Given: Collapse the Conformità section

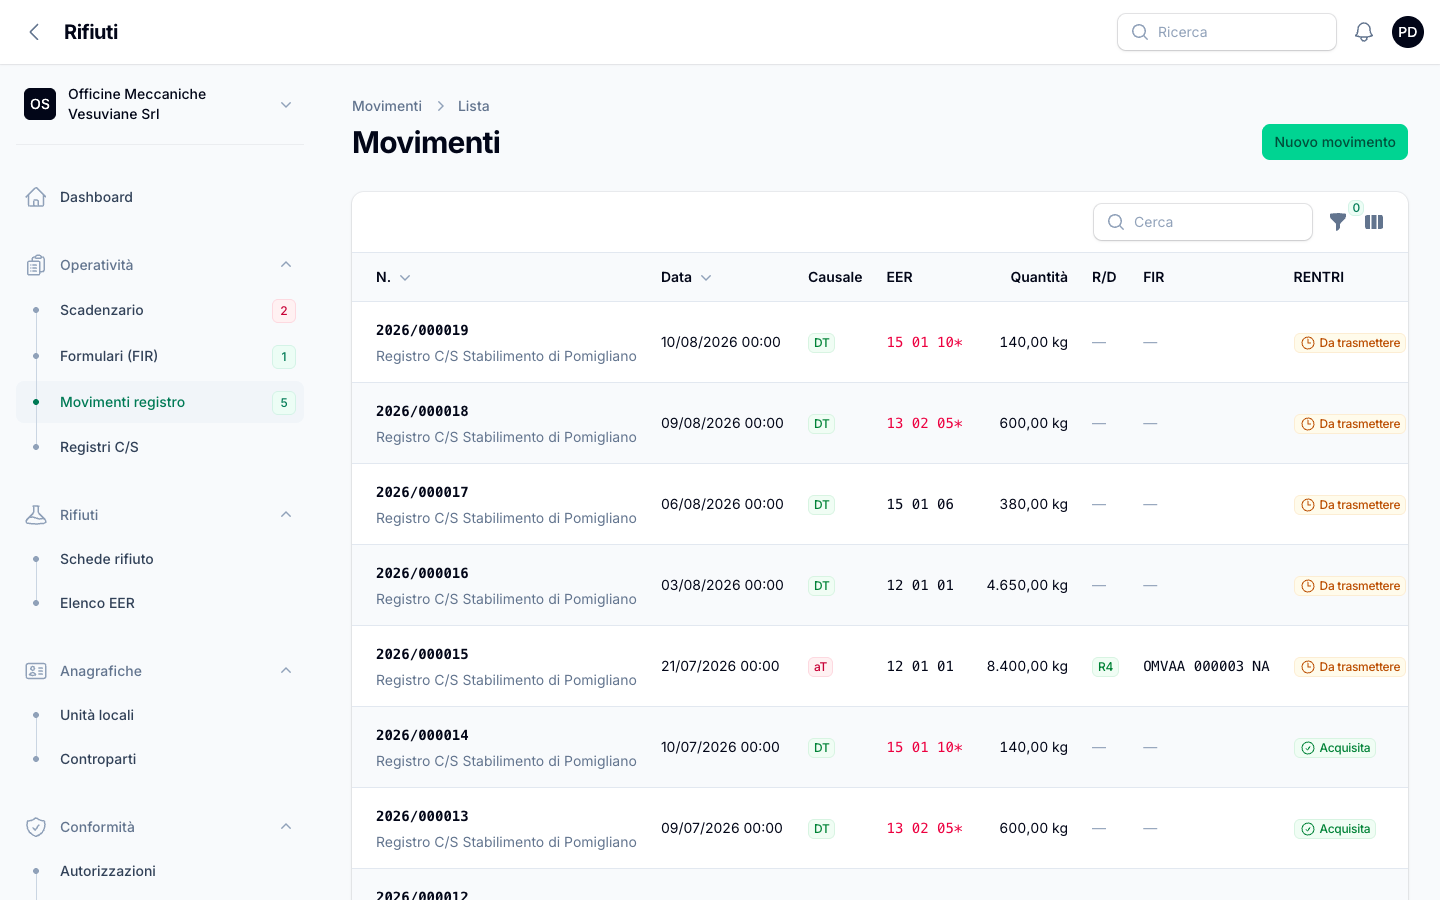Looking at the screenshot, I should [286, 827].
